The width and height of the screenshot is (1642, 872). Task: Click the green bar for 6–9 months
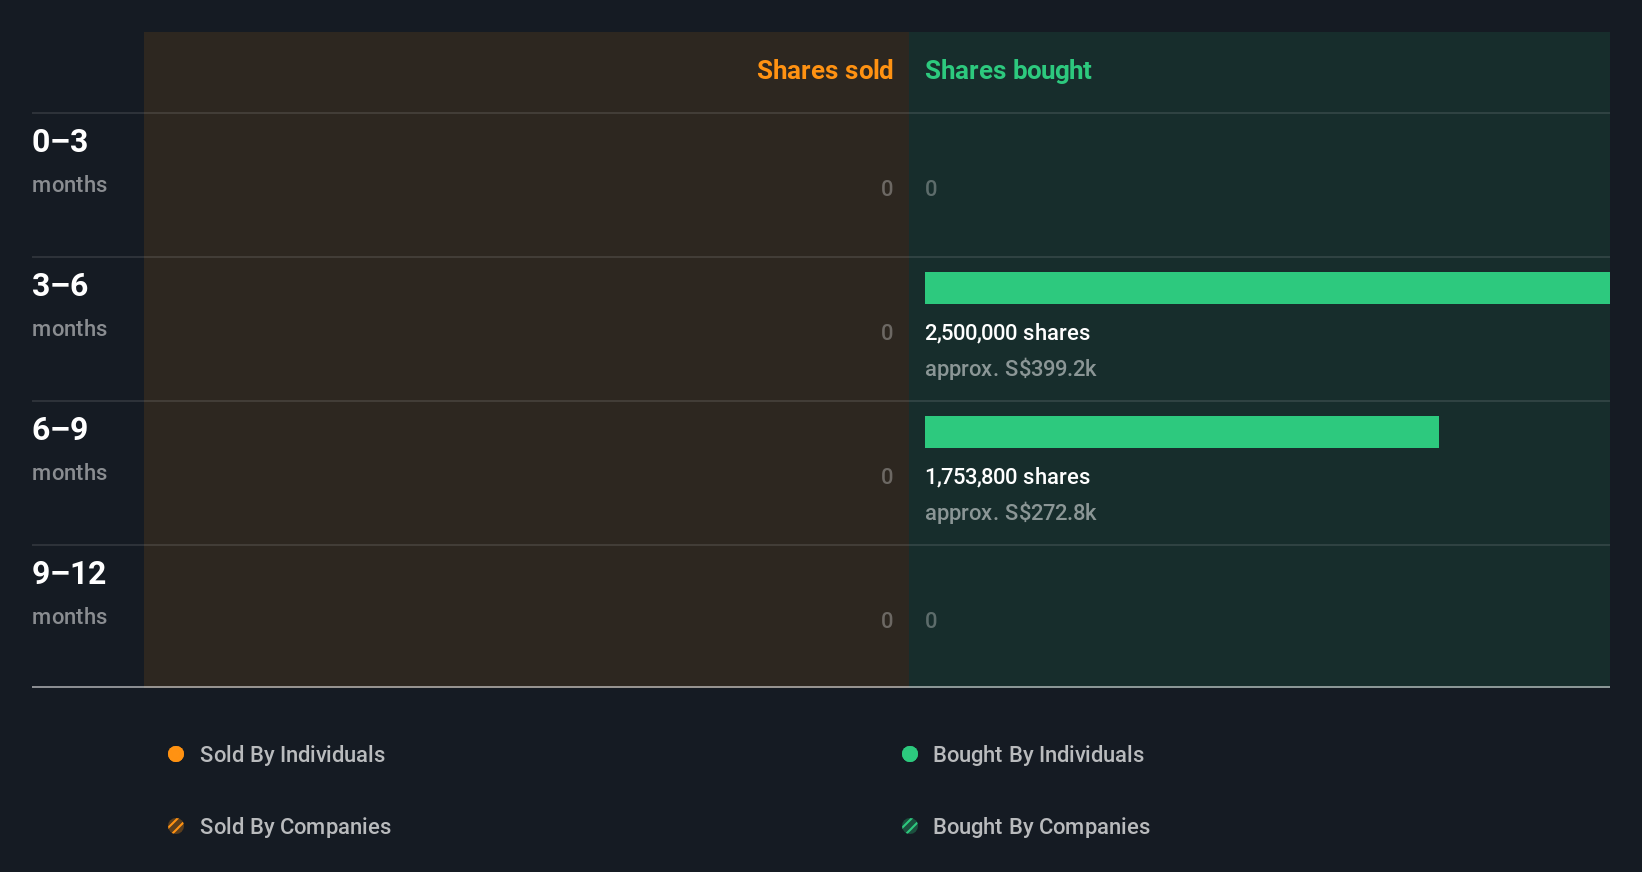[1181, 432]
